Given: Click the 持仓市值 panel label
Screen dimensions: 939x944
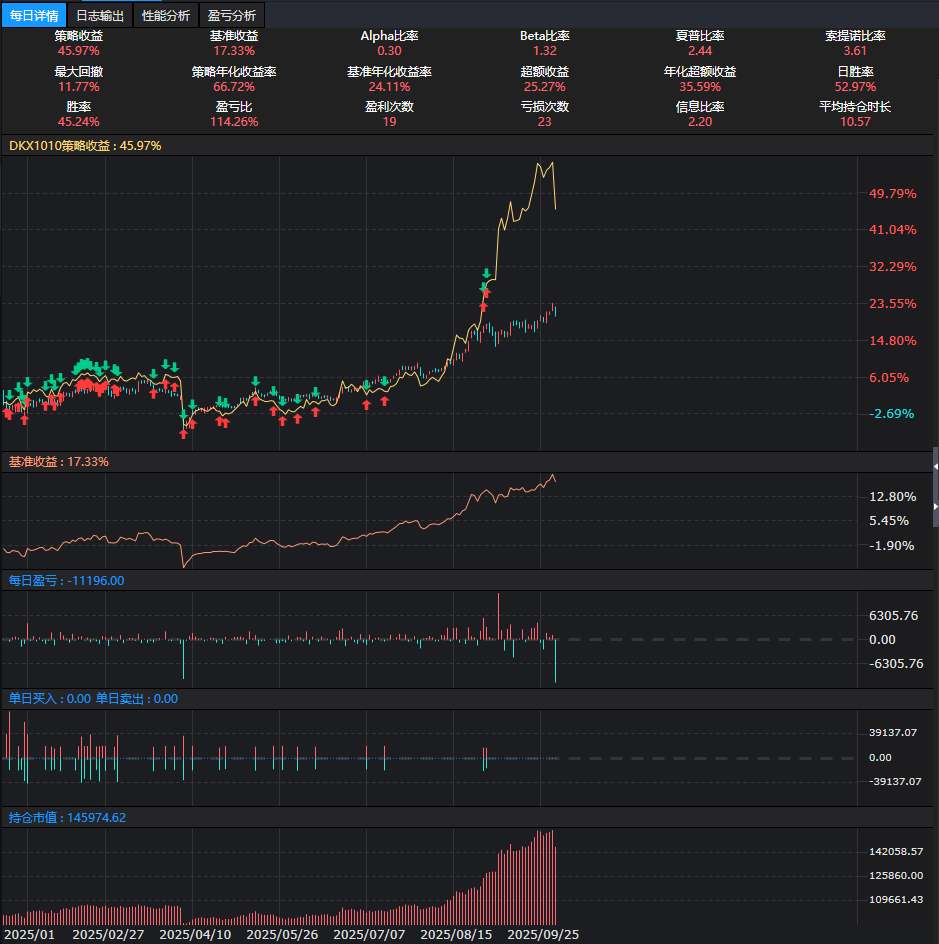Looking at the screenshot, I should tap(67, 818).
